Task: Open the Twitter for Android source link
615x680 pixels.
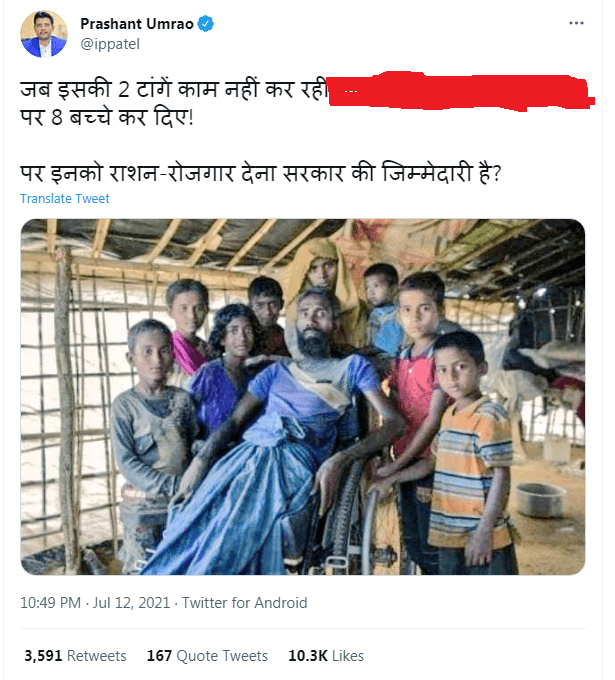Action: [244, 603]
